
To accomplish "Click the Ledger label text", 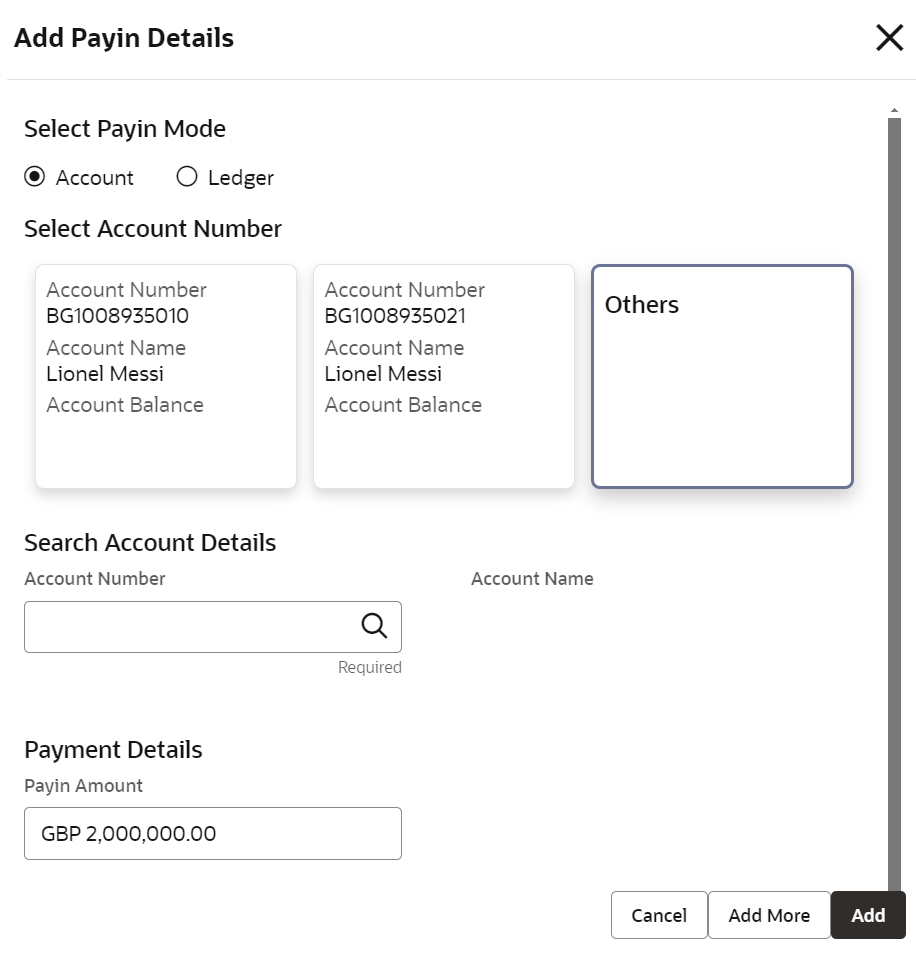I will tap(241, 178).
